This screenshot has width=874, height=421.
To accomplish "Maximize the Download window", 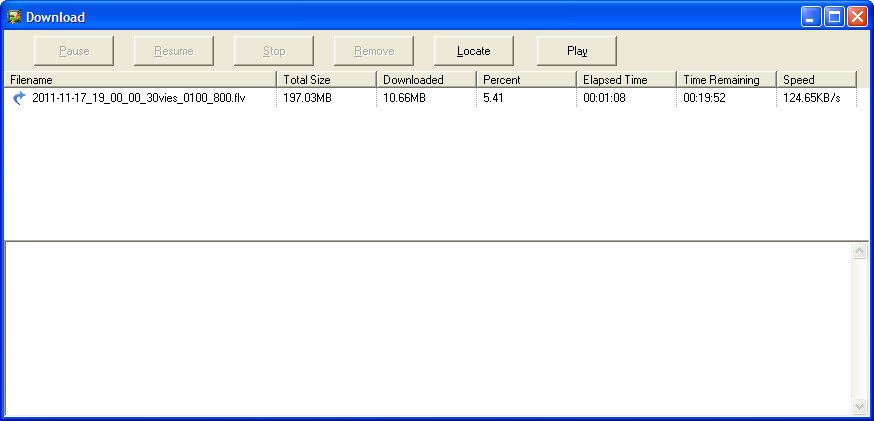I will [834, 17].
